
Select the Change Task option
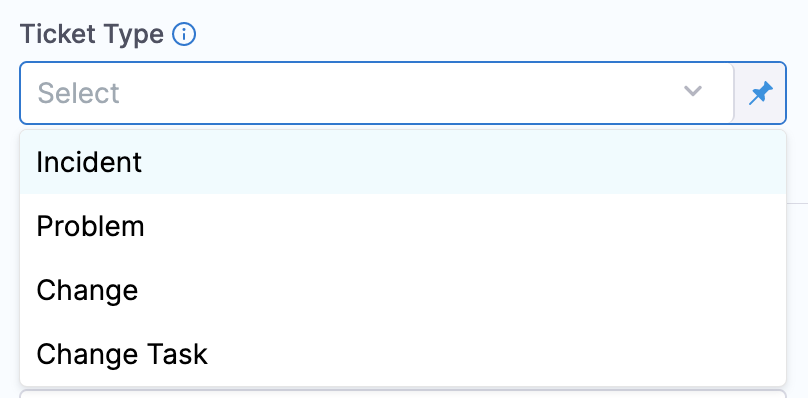[403, 354]
